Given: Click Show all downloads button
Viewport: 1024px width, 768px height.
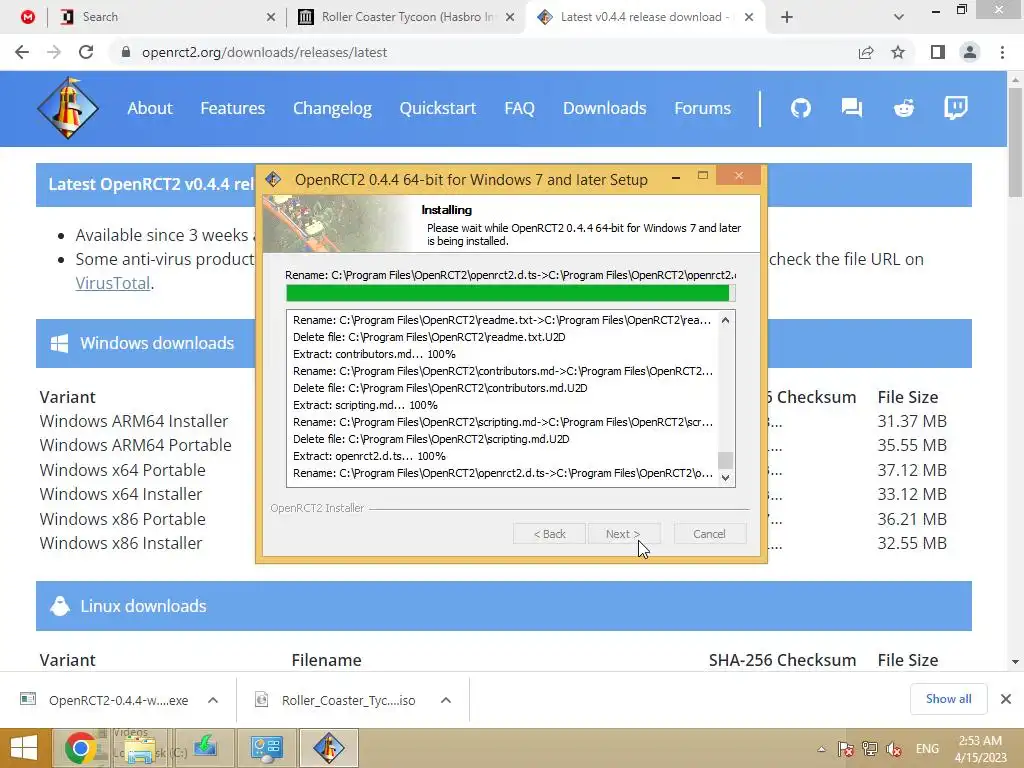Looking at the screenshot, I should click(948, 699).
